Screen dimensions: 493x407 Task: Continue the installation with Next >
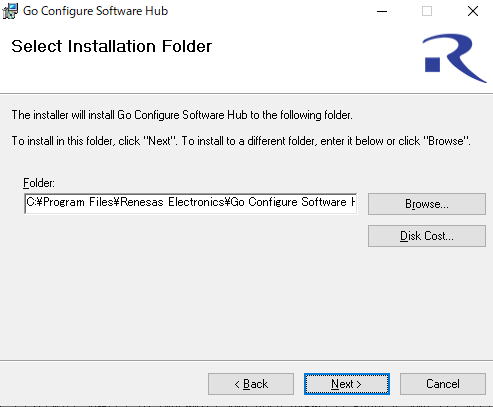(347, 384)
